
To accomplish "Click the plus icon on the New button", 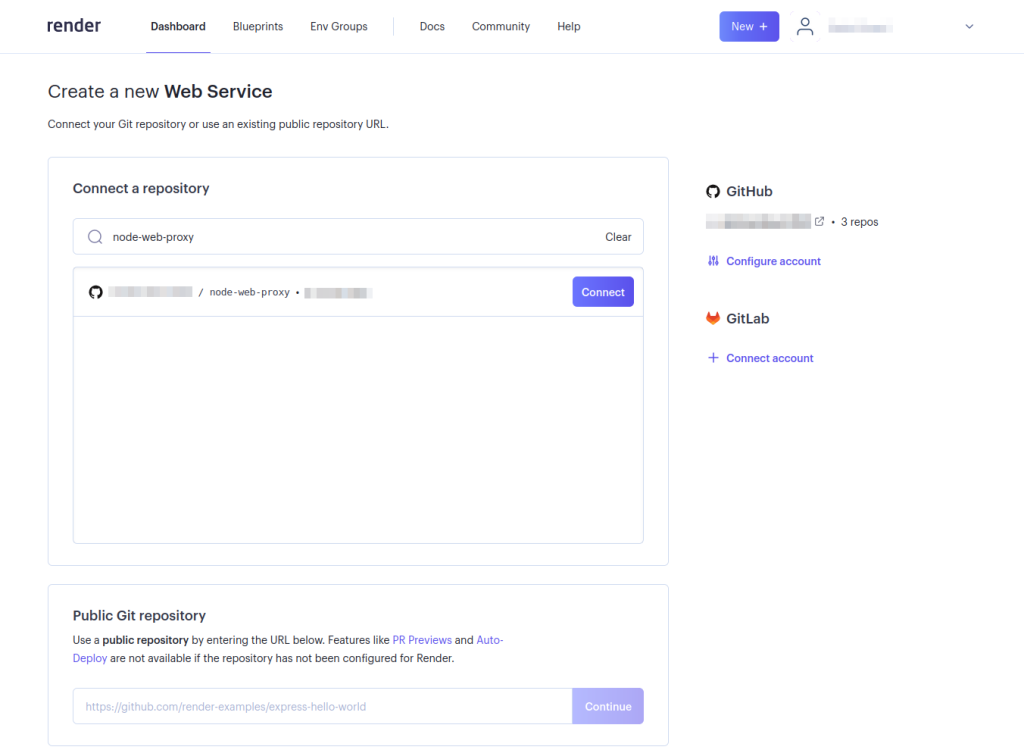I will (762, 26).
